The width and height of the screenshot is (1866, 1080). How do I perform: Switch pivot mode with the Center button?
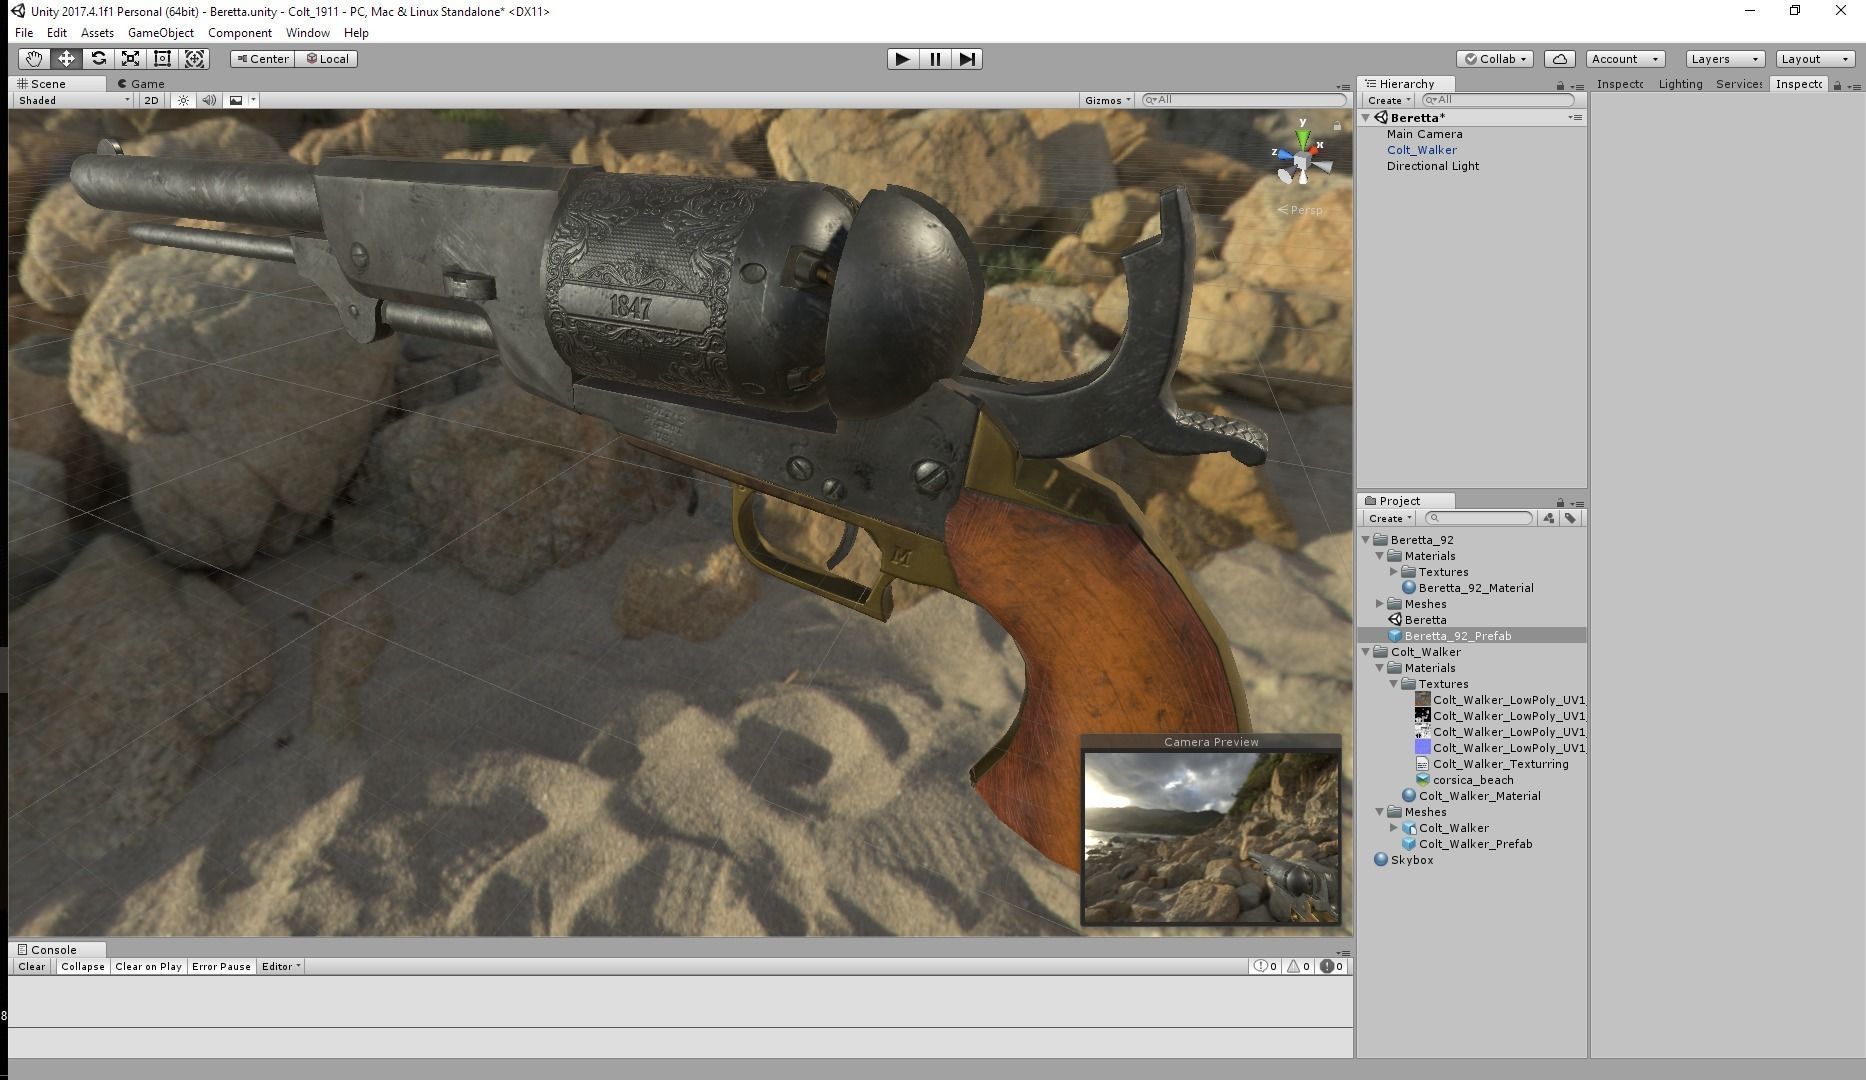click(x=262, y=59)
